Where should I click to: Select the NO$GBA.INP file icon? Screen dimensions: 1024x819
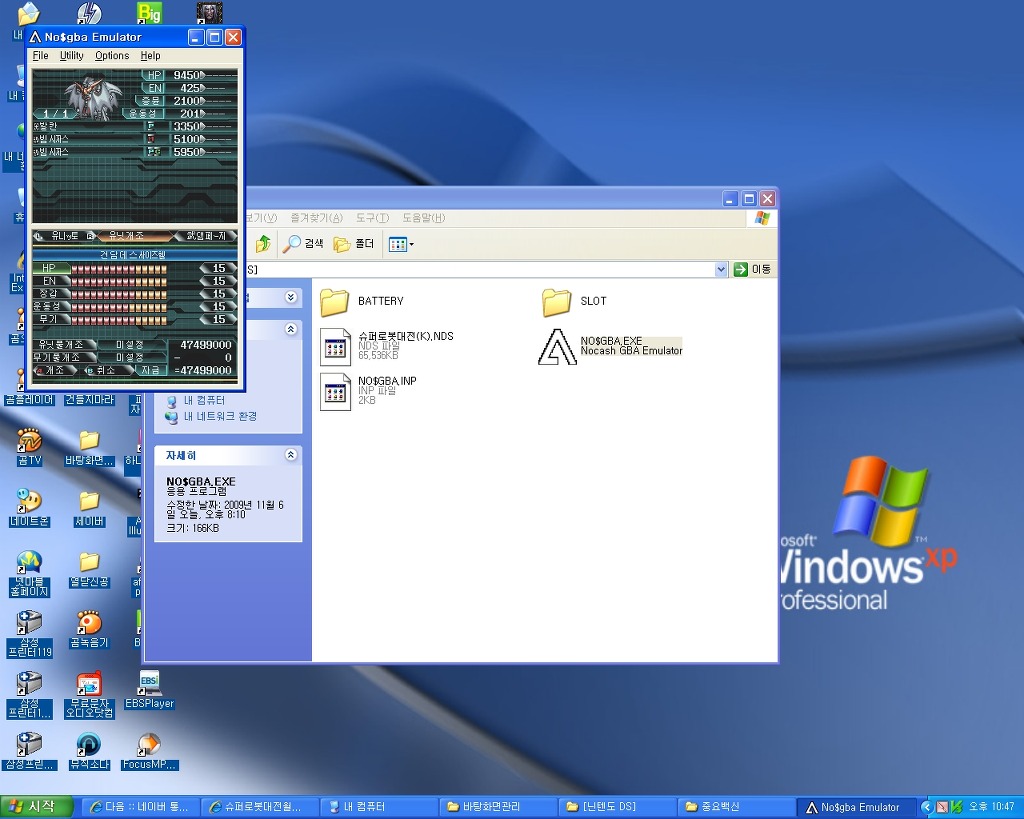point(336,391)
